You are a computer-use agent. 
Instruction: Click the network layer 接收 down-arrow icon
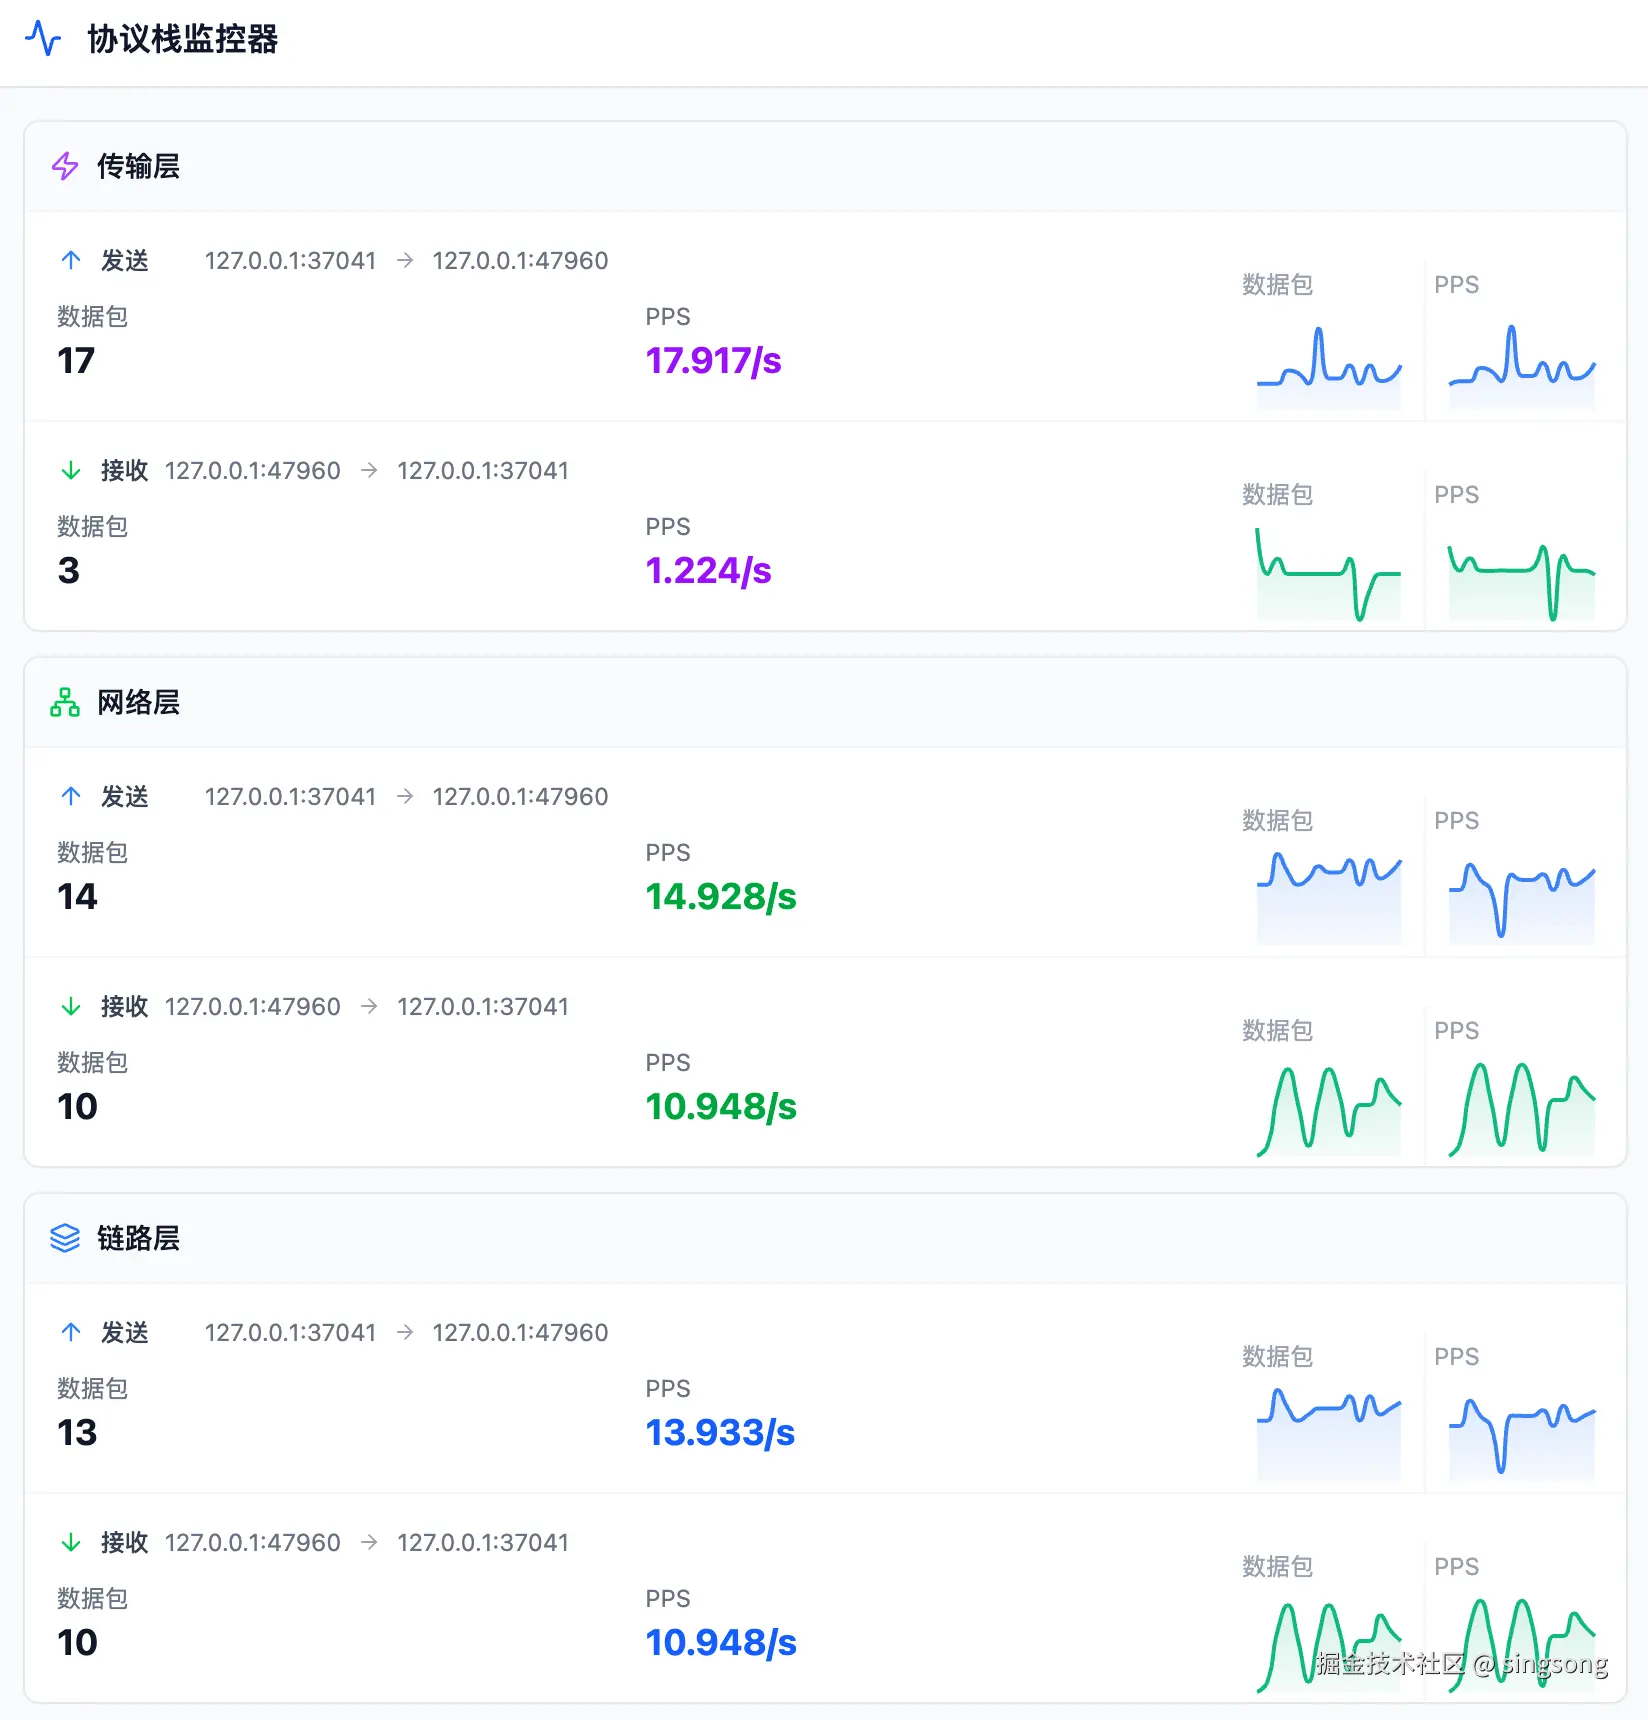(x=71, y=1006)
